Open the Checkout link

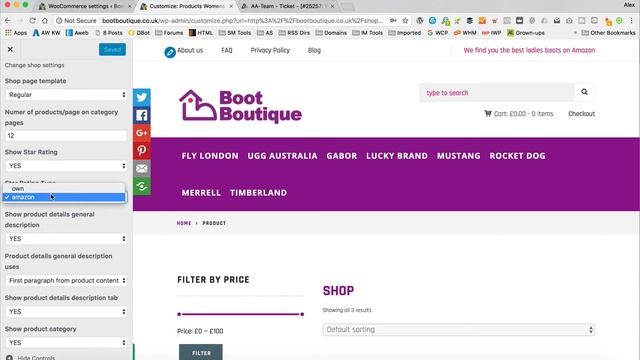pos(581,113)
